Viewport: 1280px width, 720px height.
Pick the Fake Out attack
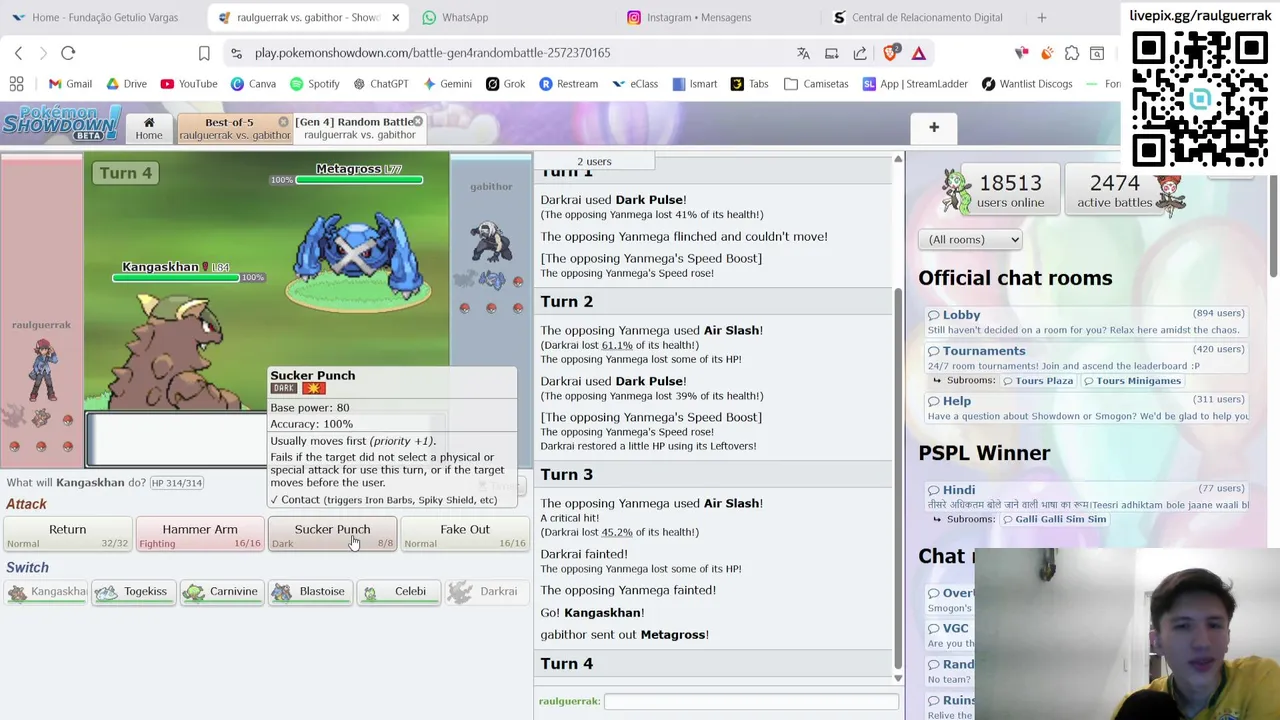click(464, 535)
